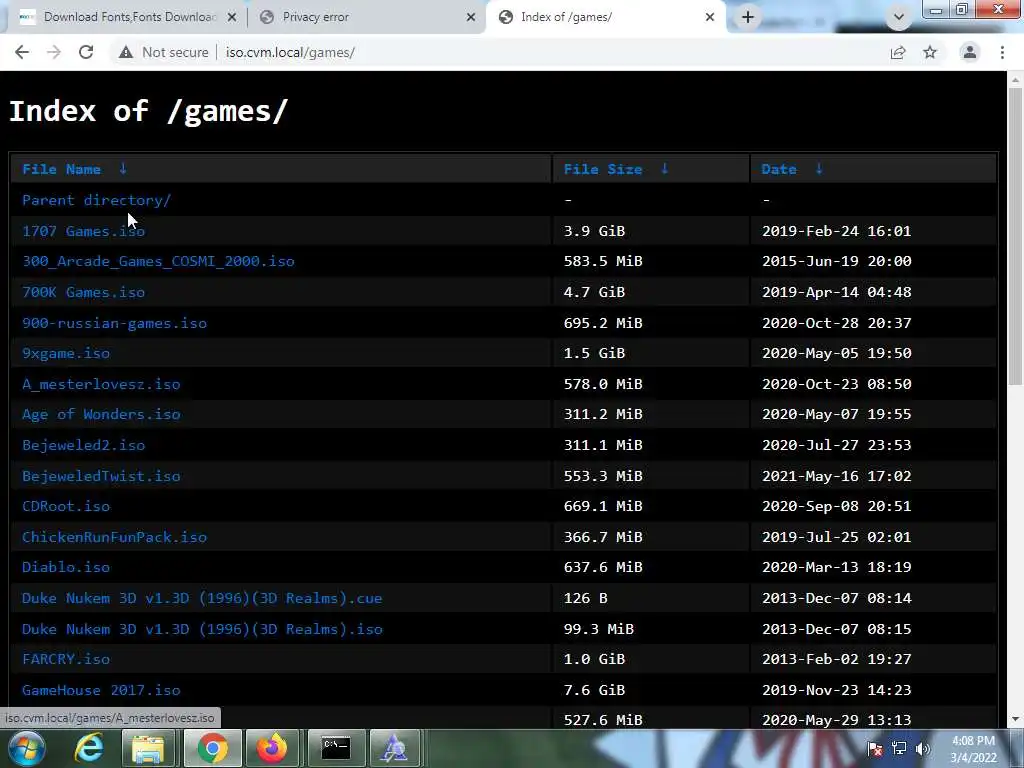Click the Action Center flag icon
This screenshot has height=768, width=1024.
click(x=875, y=749)
